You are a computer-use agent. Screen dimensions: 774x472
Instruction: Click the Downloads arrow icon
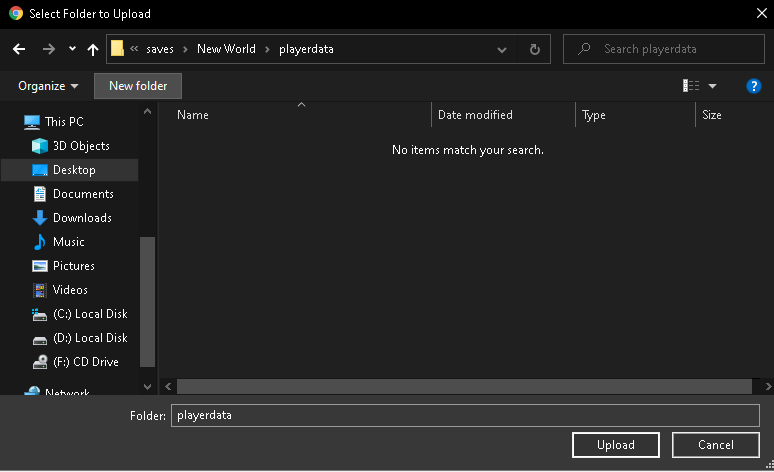[x=39, y=218]
